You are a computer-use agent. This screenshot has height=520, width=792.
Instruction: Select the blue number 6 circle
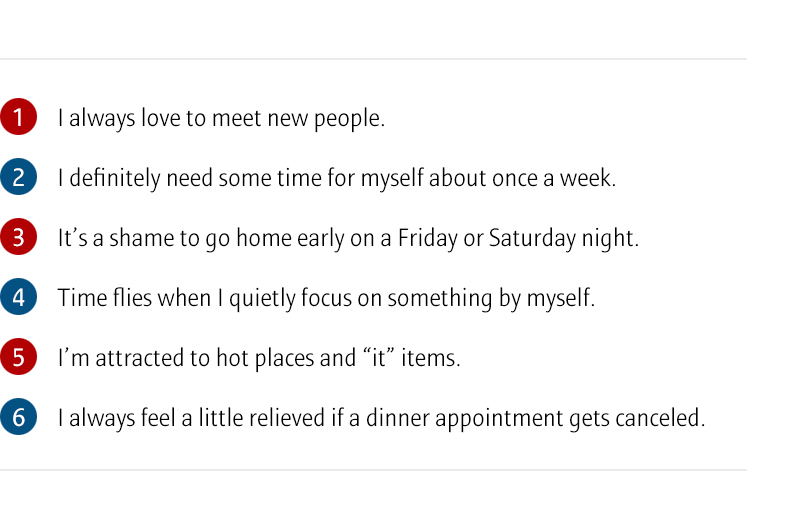pos(18,417)
